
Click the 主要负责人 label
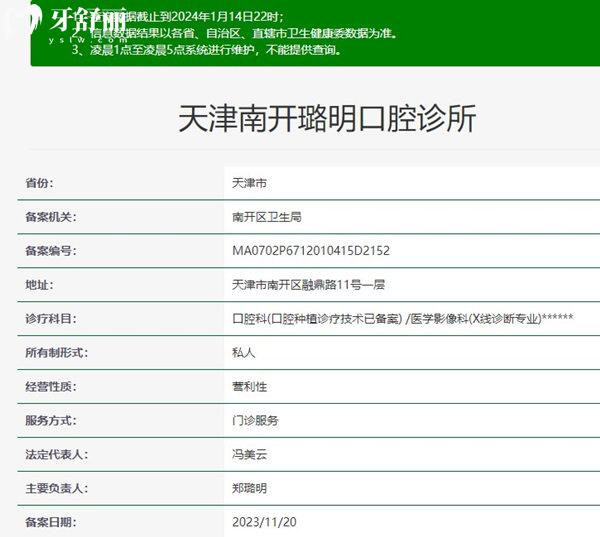57,488
